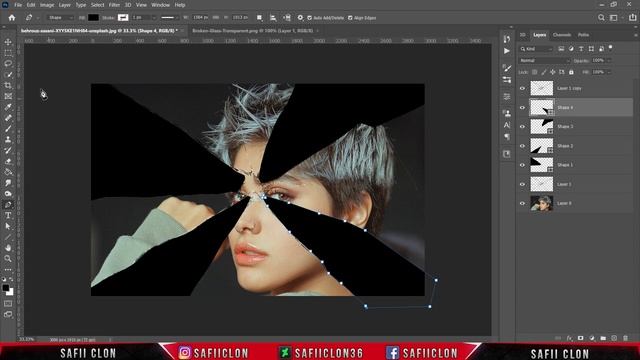Select the Shape 3 layer thumbnail

pyautogui.click(x=542, y=127)
